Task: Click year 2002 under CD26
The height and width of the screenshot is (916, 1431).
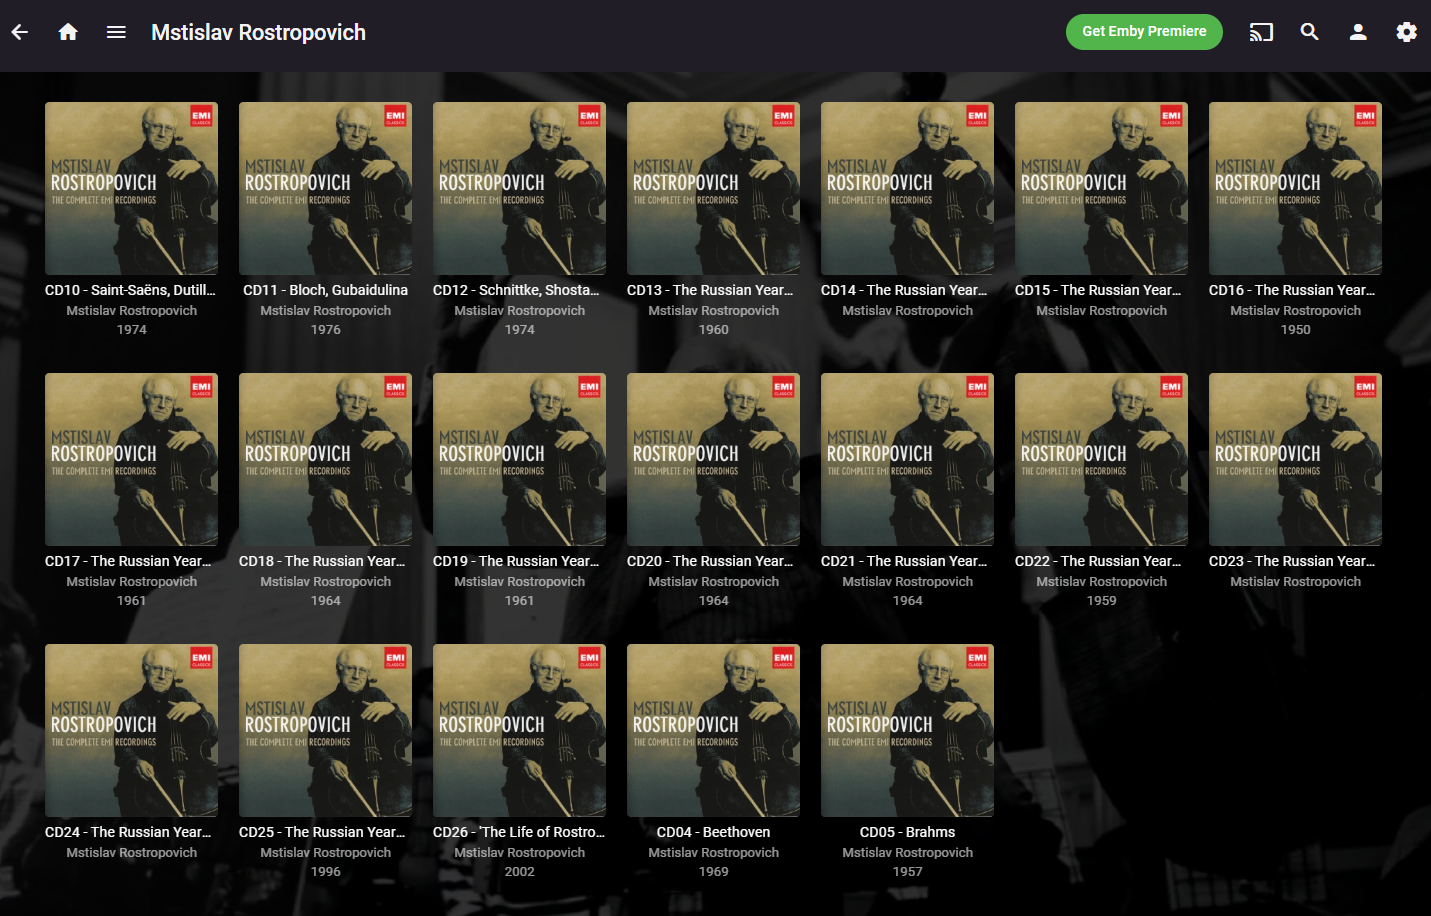Action: tap(519, 872)
